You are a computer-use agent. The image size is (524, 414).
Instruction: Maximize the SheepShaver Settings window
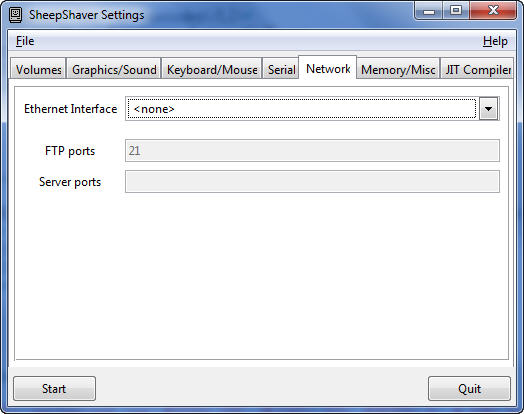[456, 11]
